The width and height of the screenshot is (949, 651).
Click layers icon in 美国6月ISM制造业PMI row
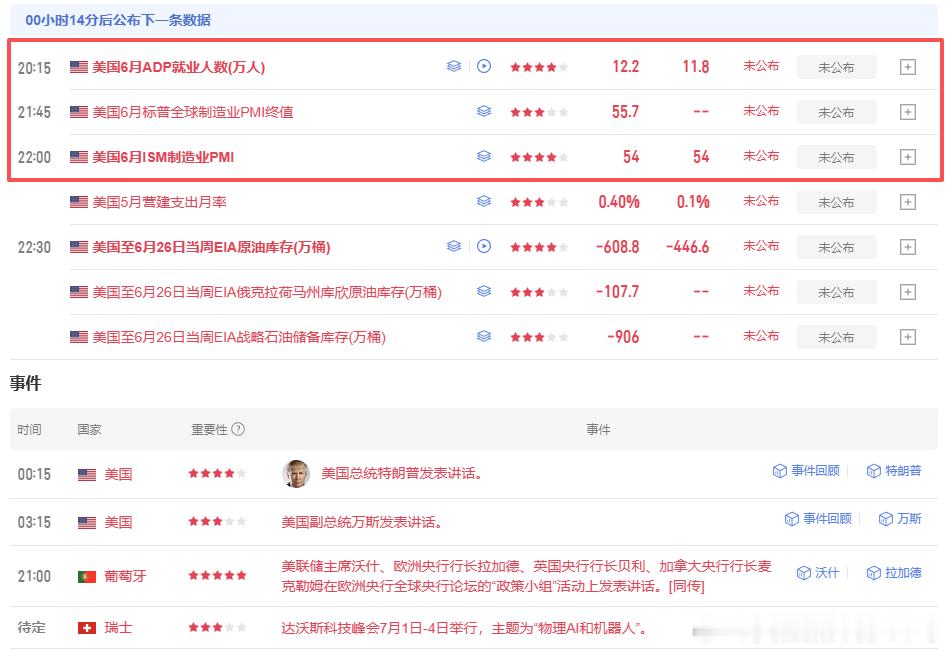coord(484,157)
